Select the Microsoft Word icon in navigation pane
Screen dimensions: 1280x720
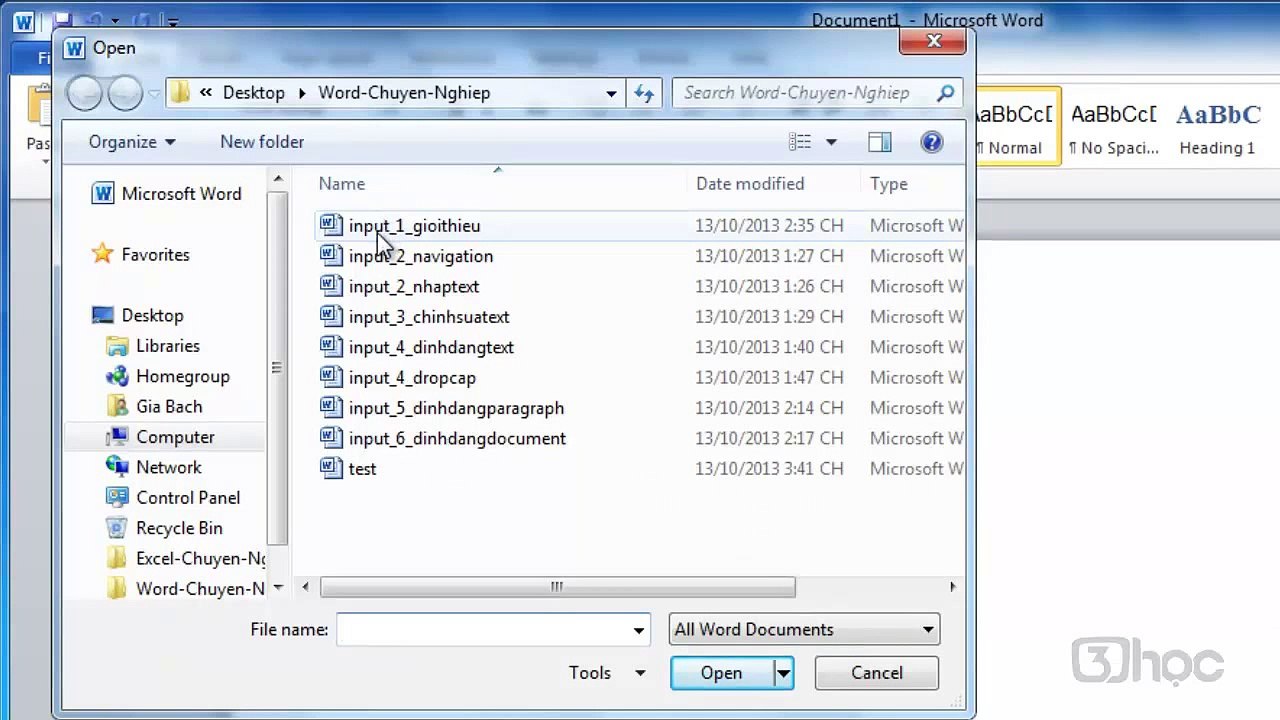[x=103, y=194]
